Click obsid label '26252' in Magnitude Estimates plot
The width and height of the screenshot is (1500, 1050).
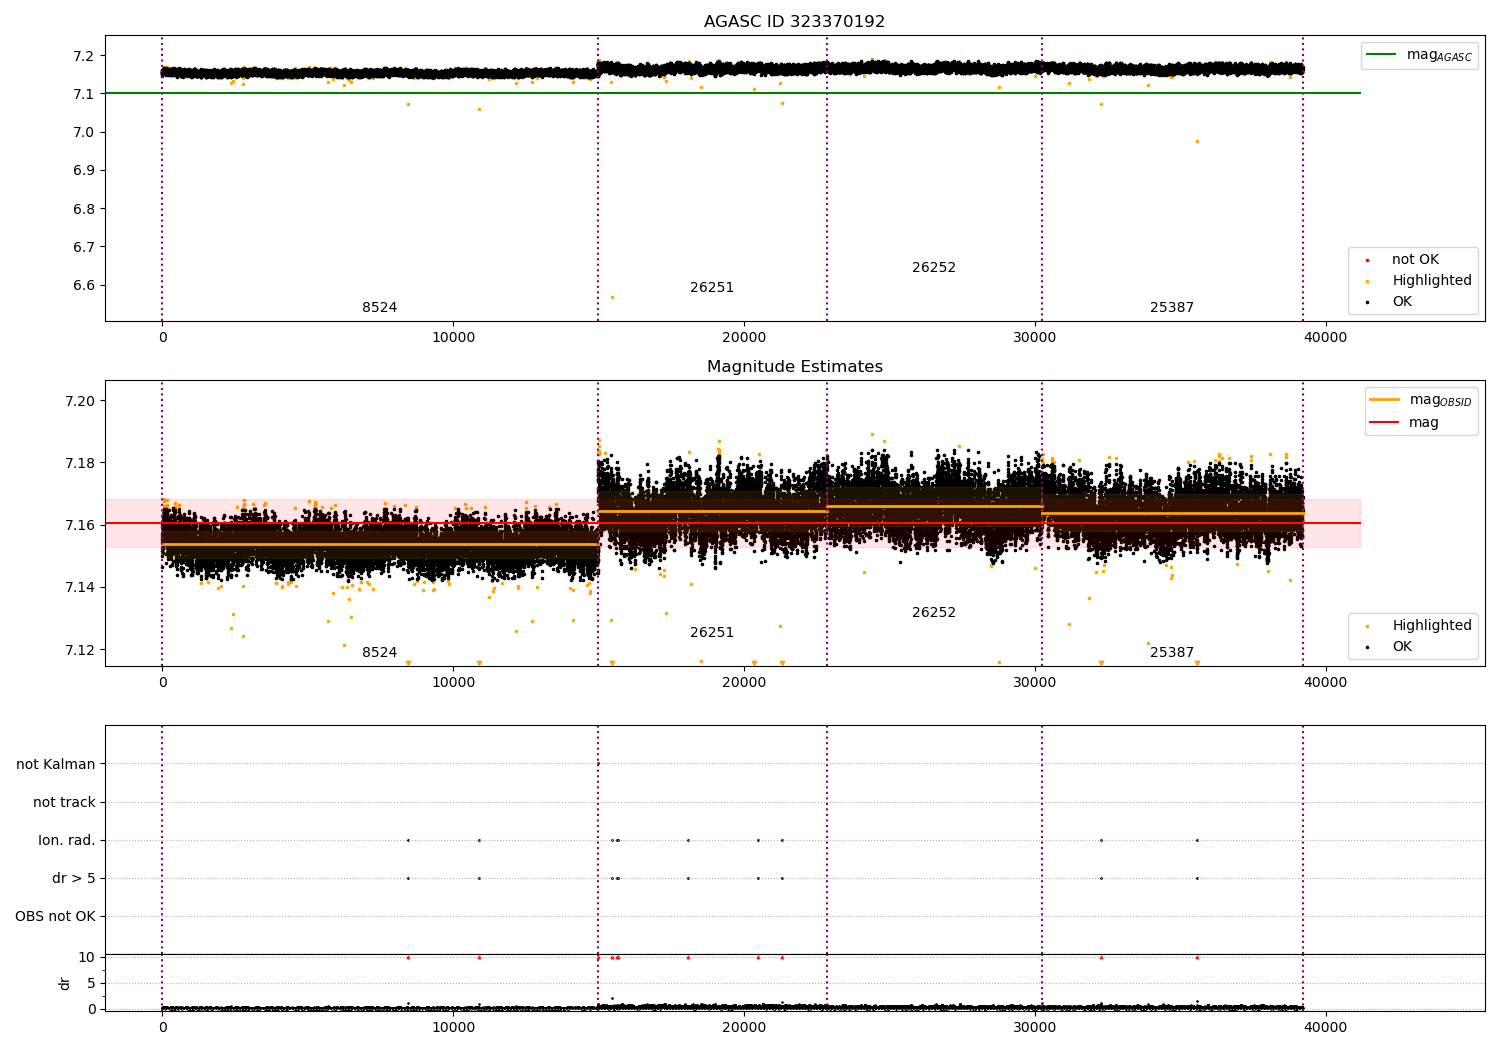point(934,613)
